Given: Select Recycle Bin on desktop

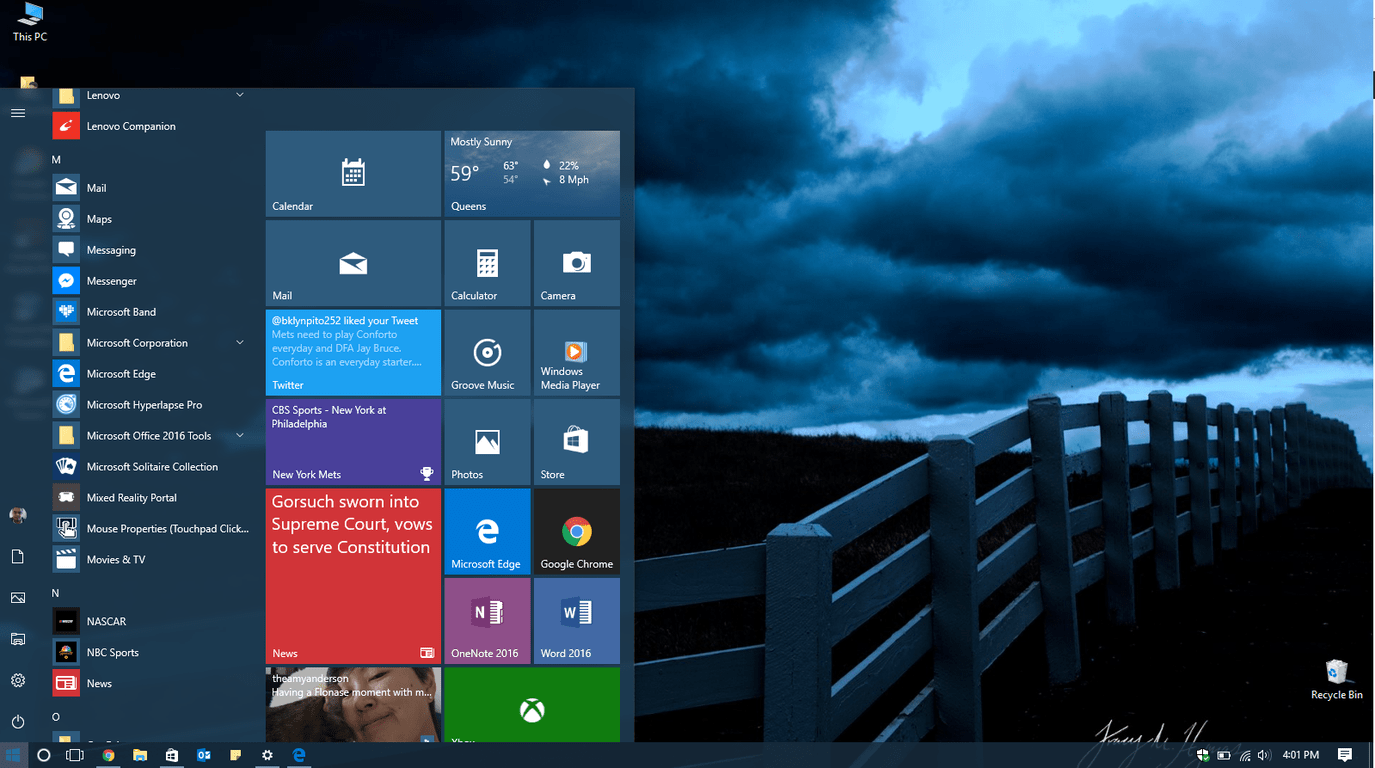Looking at the screenshot, I should [x=1337, y=679].
